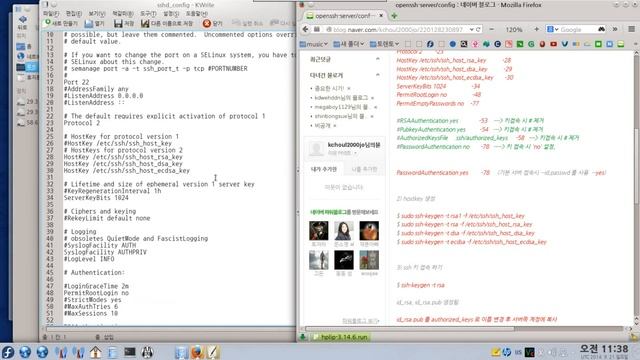The image size is (640, 360).
Task: Expand the 토렌트 bookmarks folder
Action: point(384,44)
